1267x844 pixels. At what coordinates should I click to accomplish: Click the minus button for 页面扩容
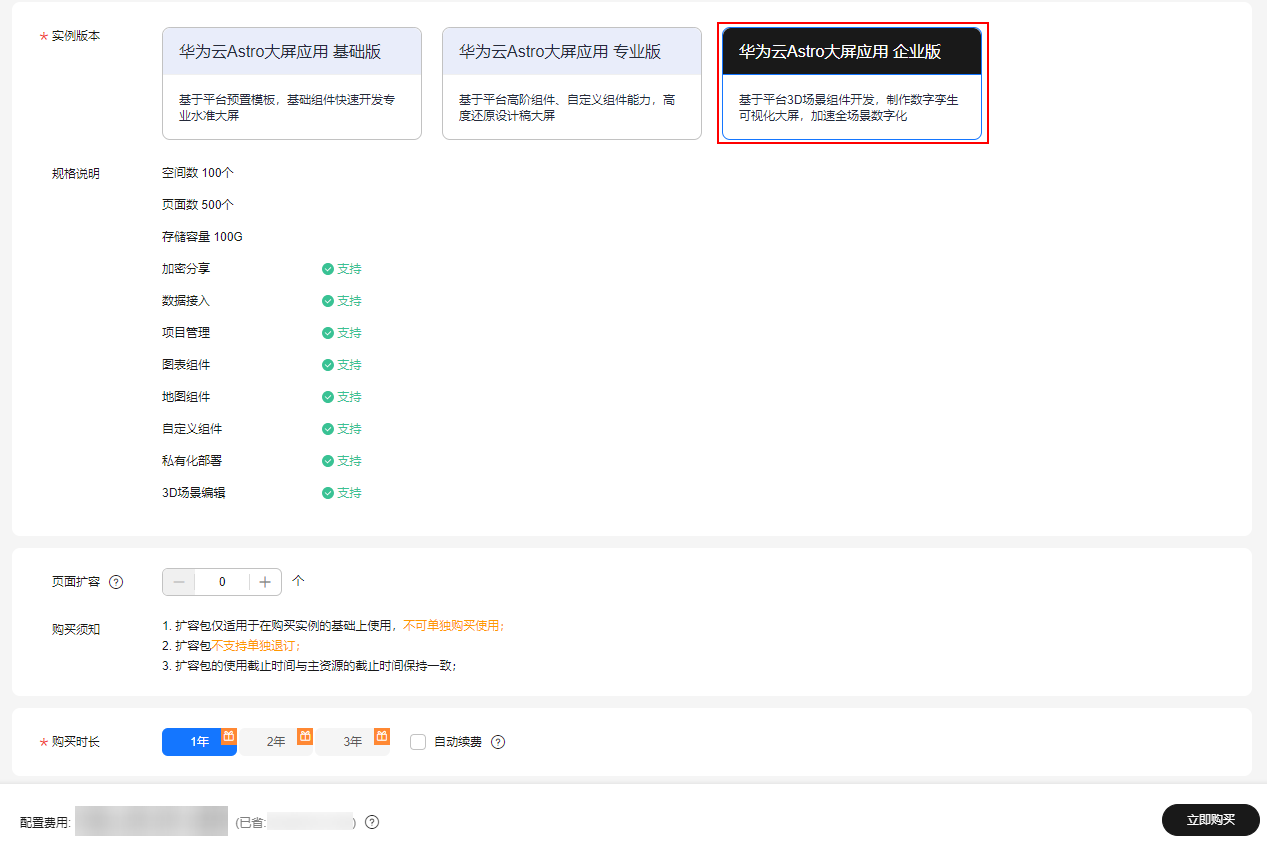click(x=179, y=582)
